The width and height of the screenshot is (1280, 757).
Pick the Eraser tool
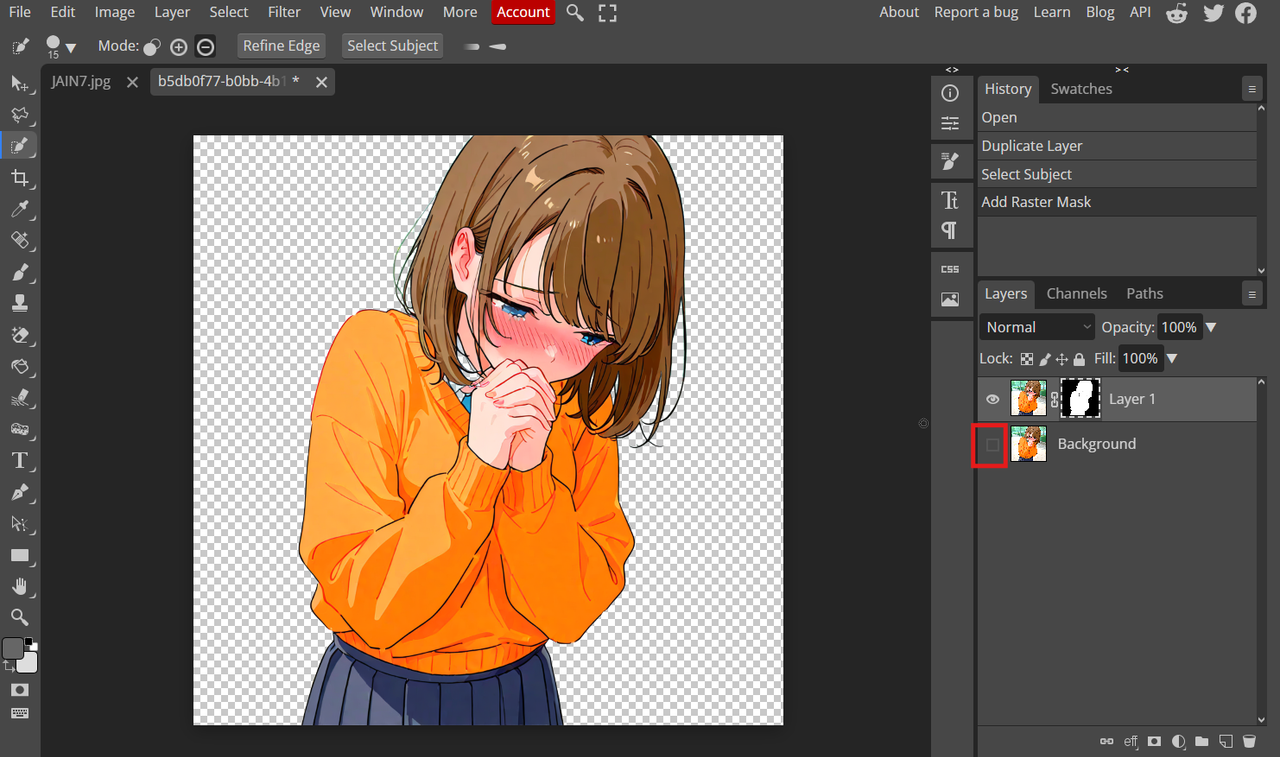[x=19, y=335]
